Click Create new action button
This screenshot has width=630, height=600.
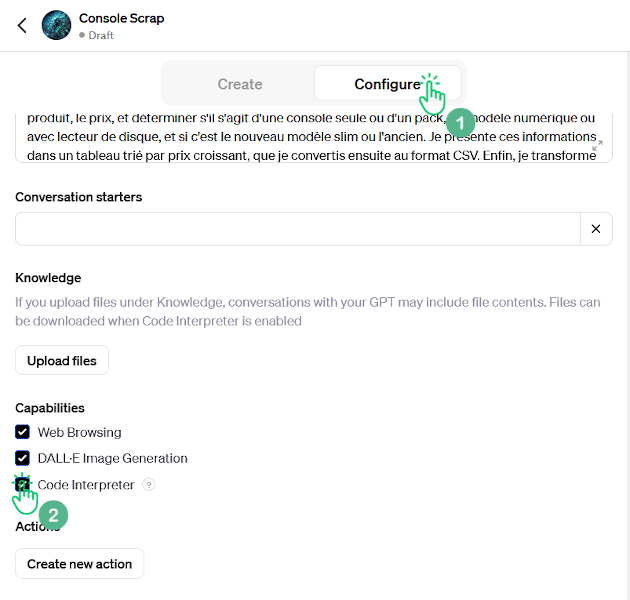pos(80,564)
